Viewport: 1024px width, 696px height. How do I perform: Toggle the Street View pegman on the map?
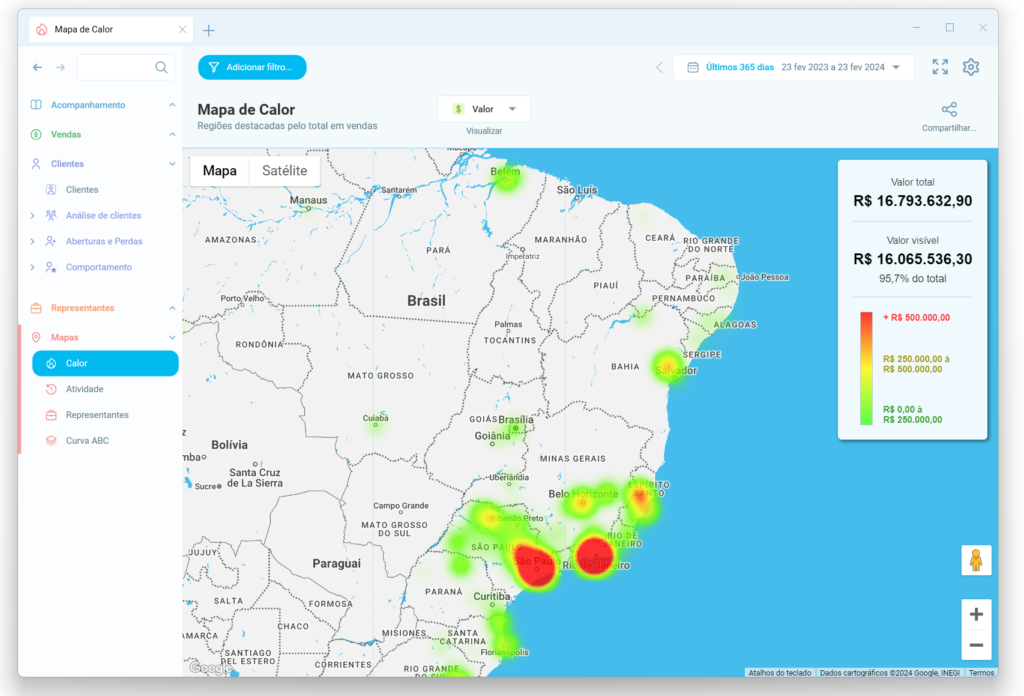click(975, 561)
